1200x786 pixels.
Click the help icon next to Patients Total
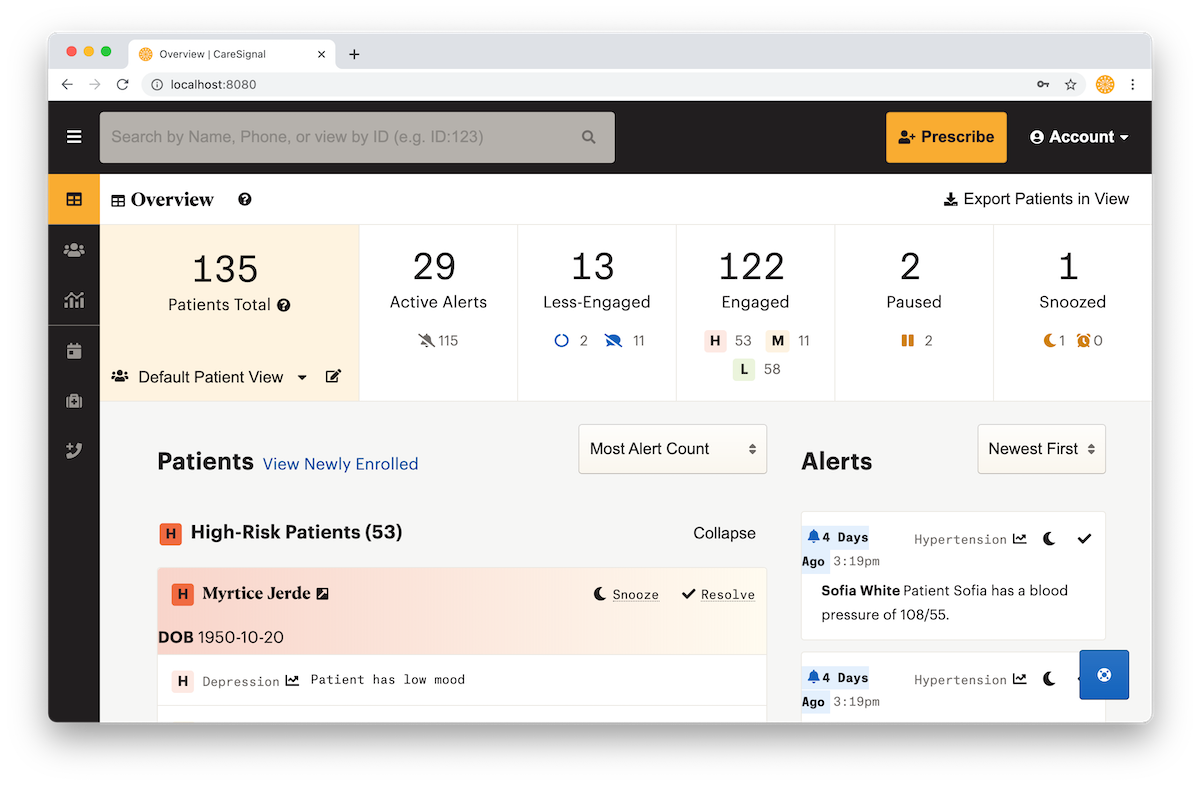pyautogui.click(x=284, y=305)
